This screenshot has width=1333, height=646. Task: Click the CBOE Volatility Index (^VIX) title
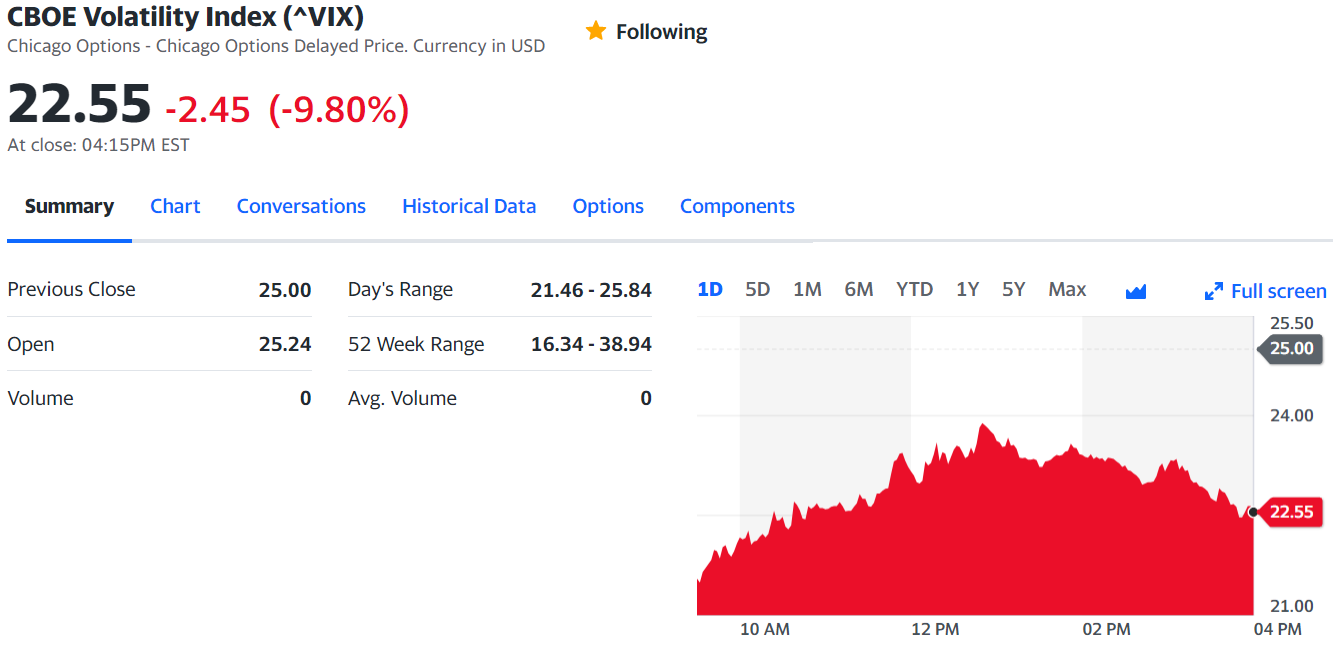pyautogui.click(x=185, y=17)
